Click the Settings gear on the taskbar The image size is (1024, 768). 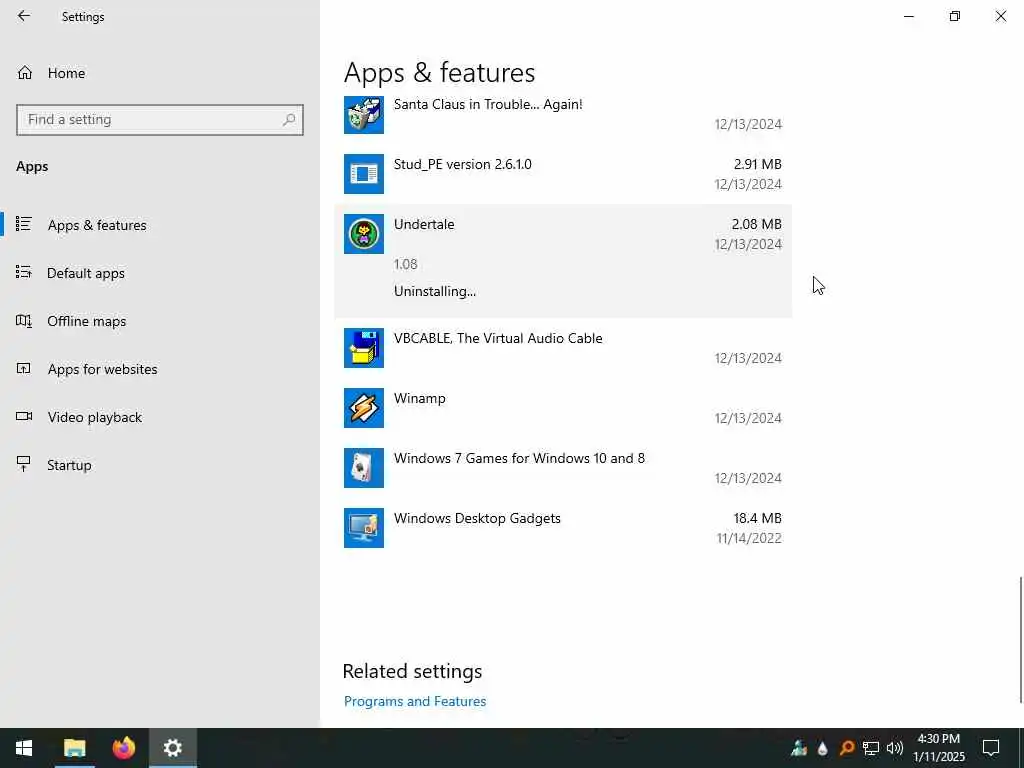click(x=172, y=748)
